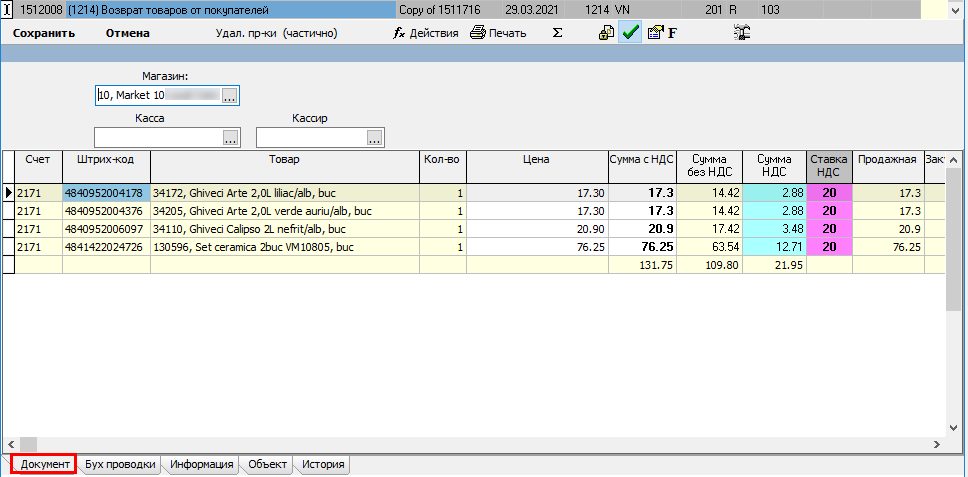Click the Кол-во column header
The image size is (968, 477).
(x=443, y=167)
